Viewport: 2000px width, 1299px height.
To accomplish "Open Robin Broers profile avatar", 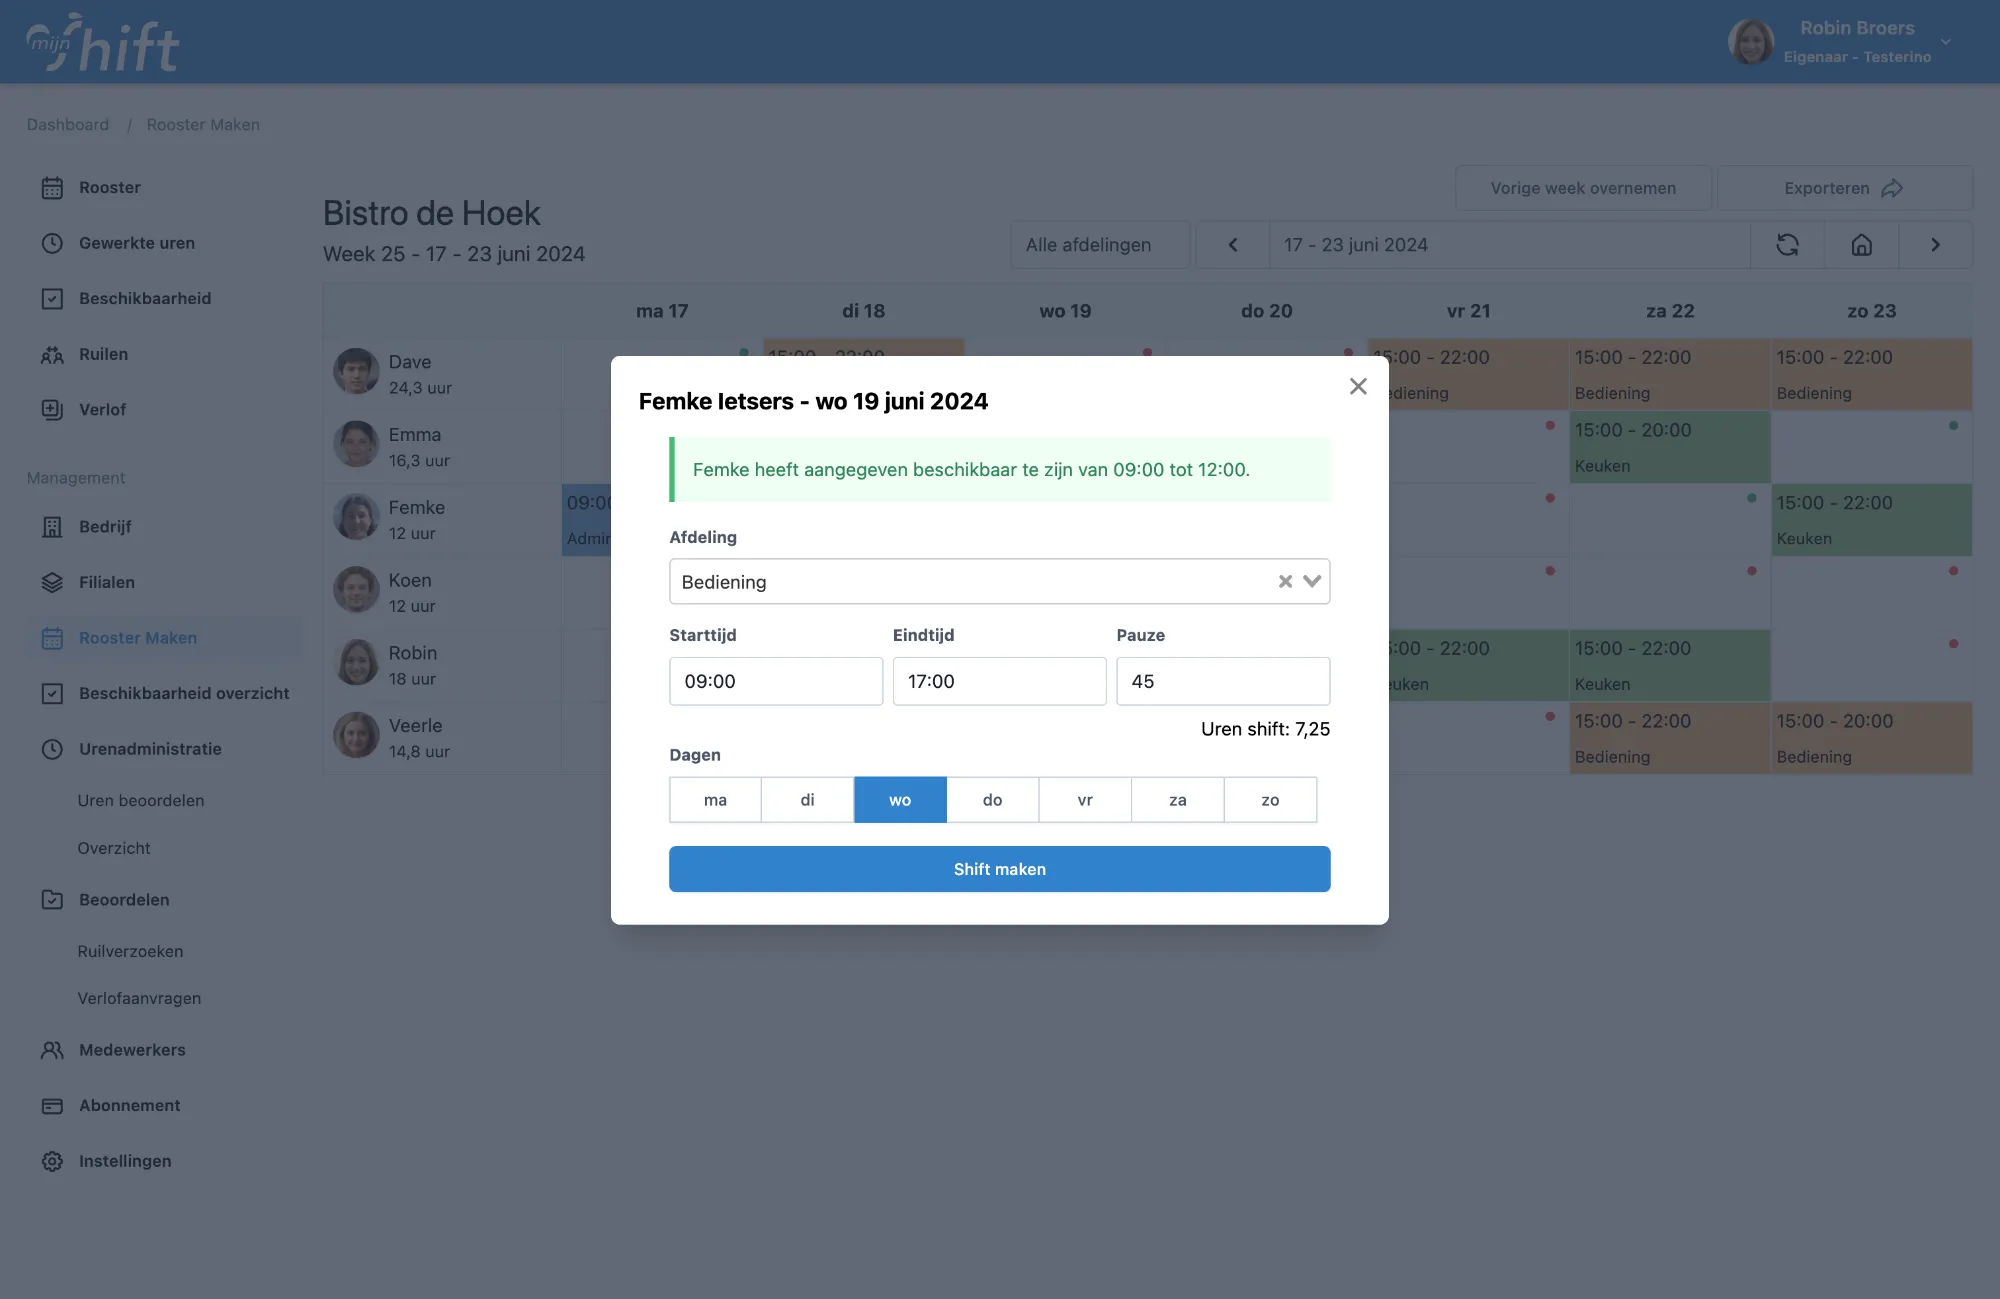I will (x=1750, y=42).
